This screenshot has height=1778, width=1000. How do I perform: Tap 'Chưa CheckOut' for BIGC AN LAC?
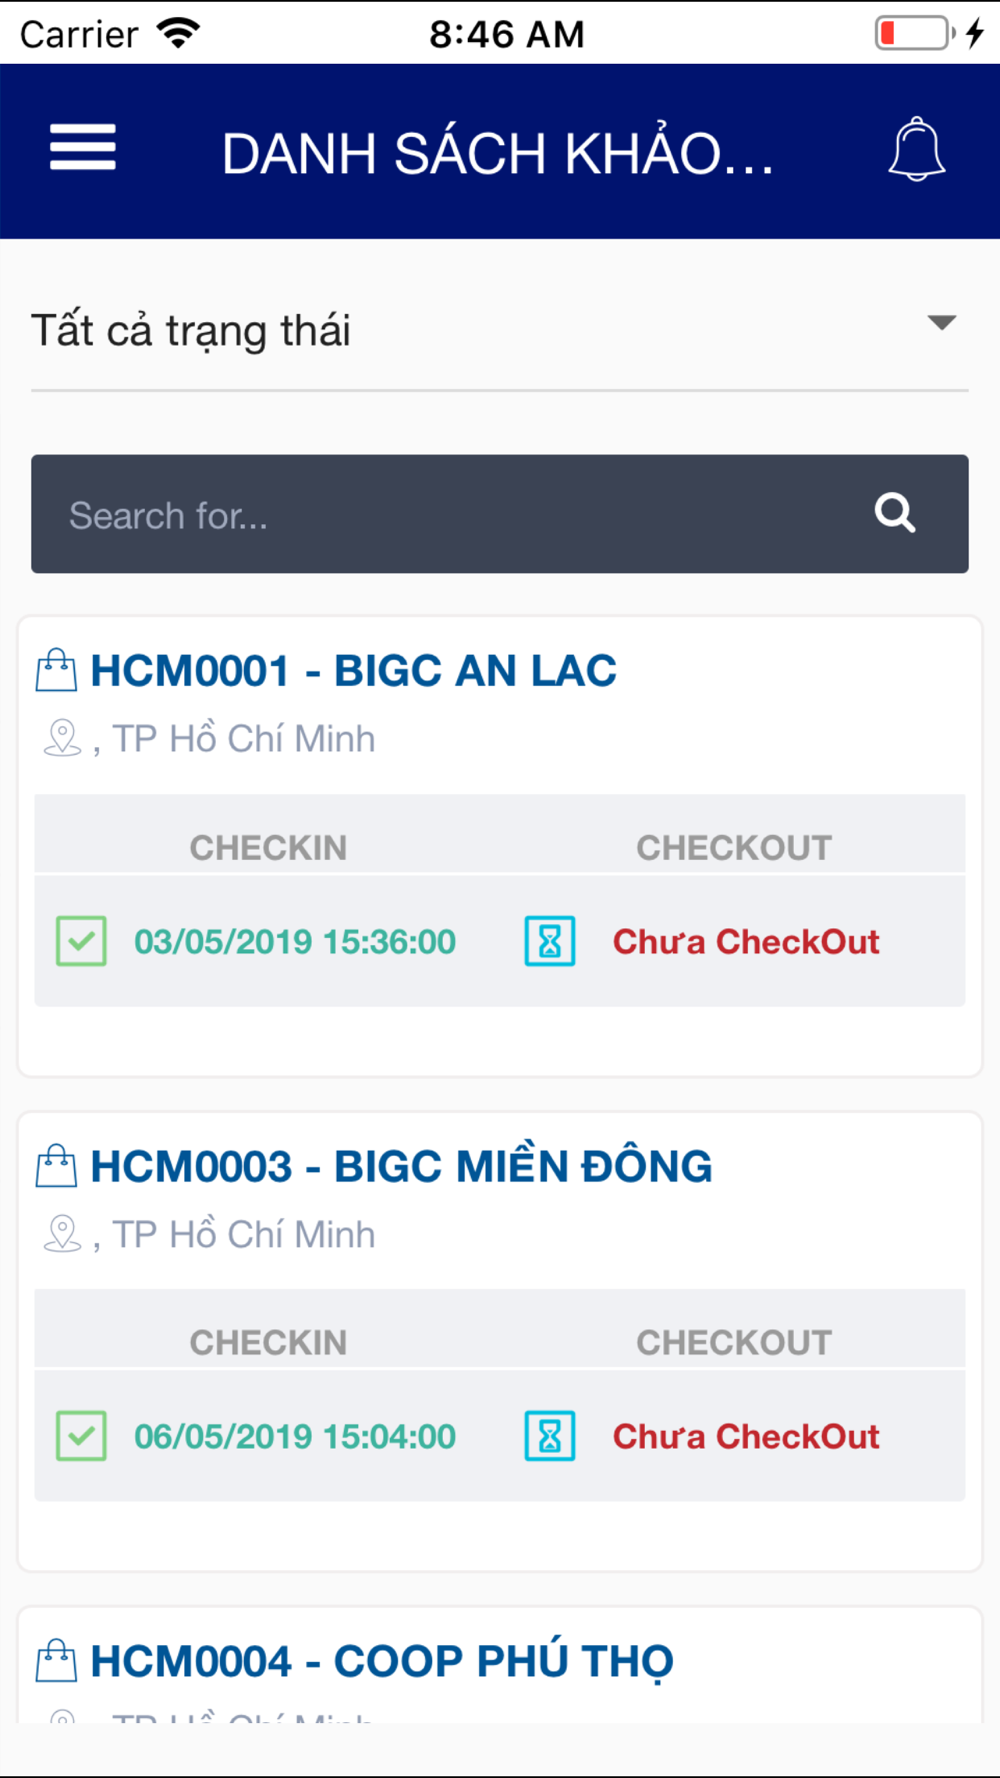[x=746, y=941]
